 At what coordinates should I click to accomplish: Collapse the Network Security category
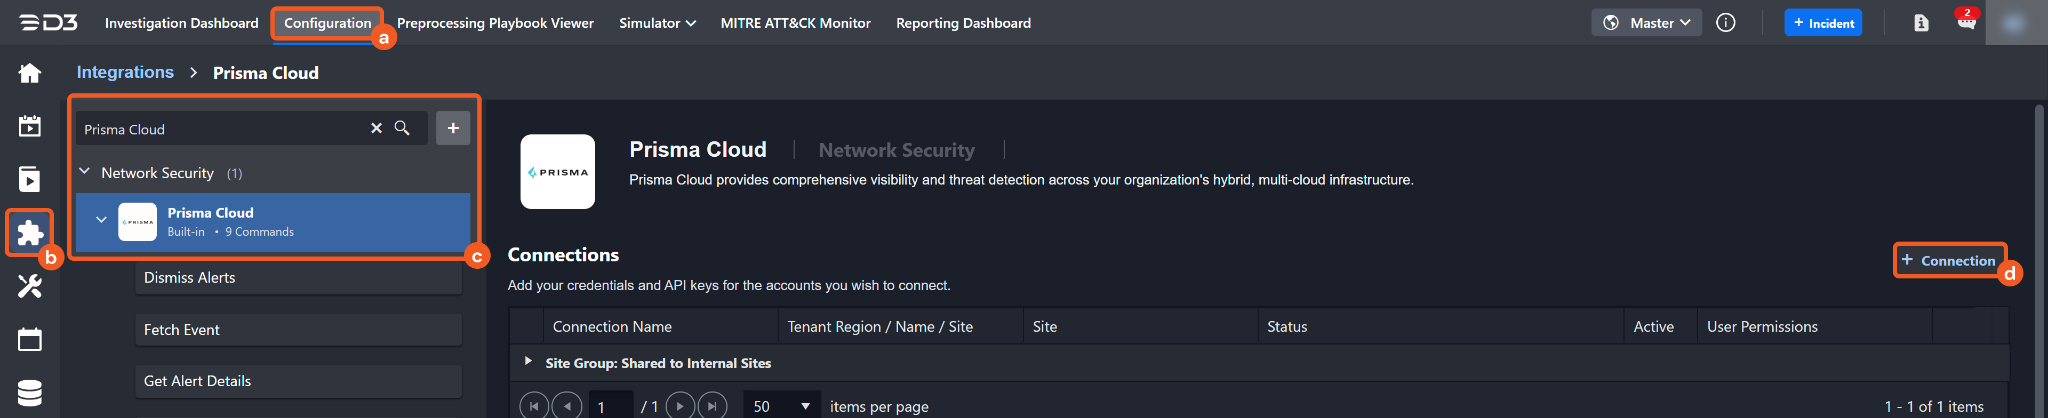85,172
